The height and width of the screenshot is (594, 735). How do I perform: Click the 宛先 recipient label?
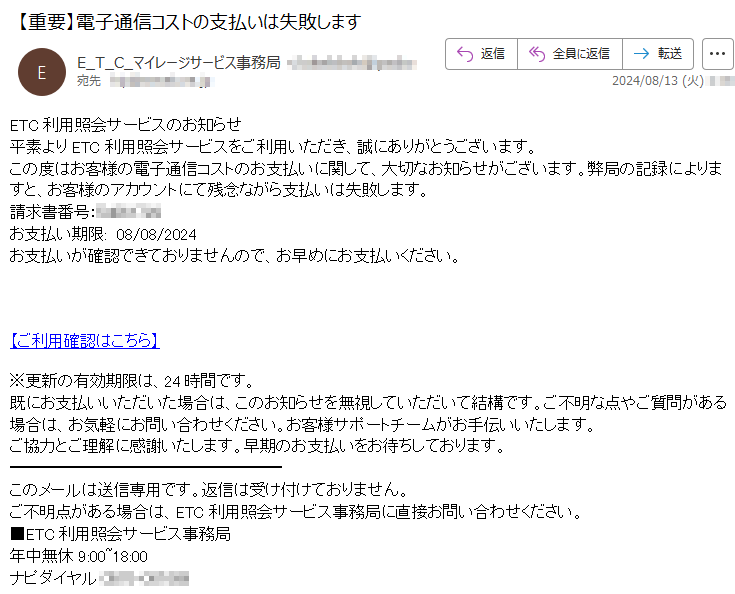(x=89, y=81)
